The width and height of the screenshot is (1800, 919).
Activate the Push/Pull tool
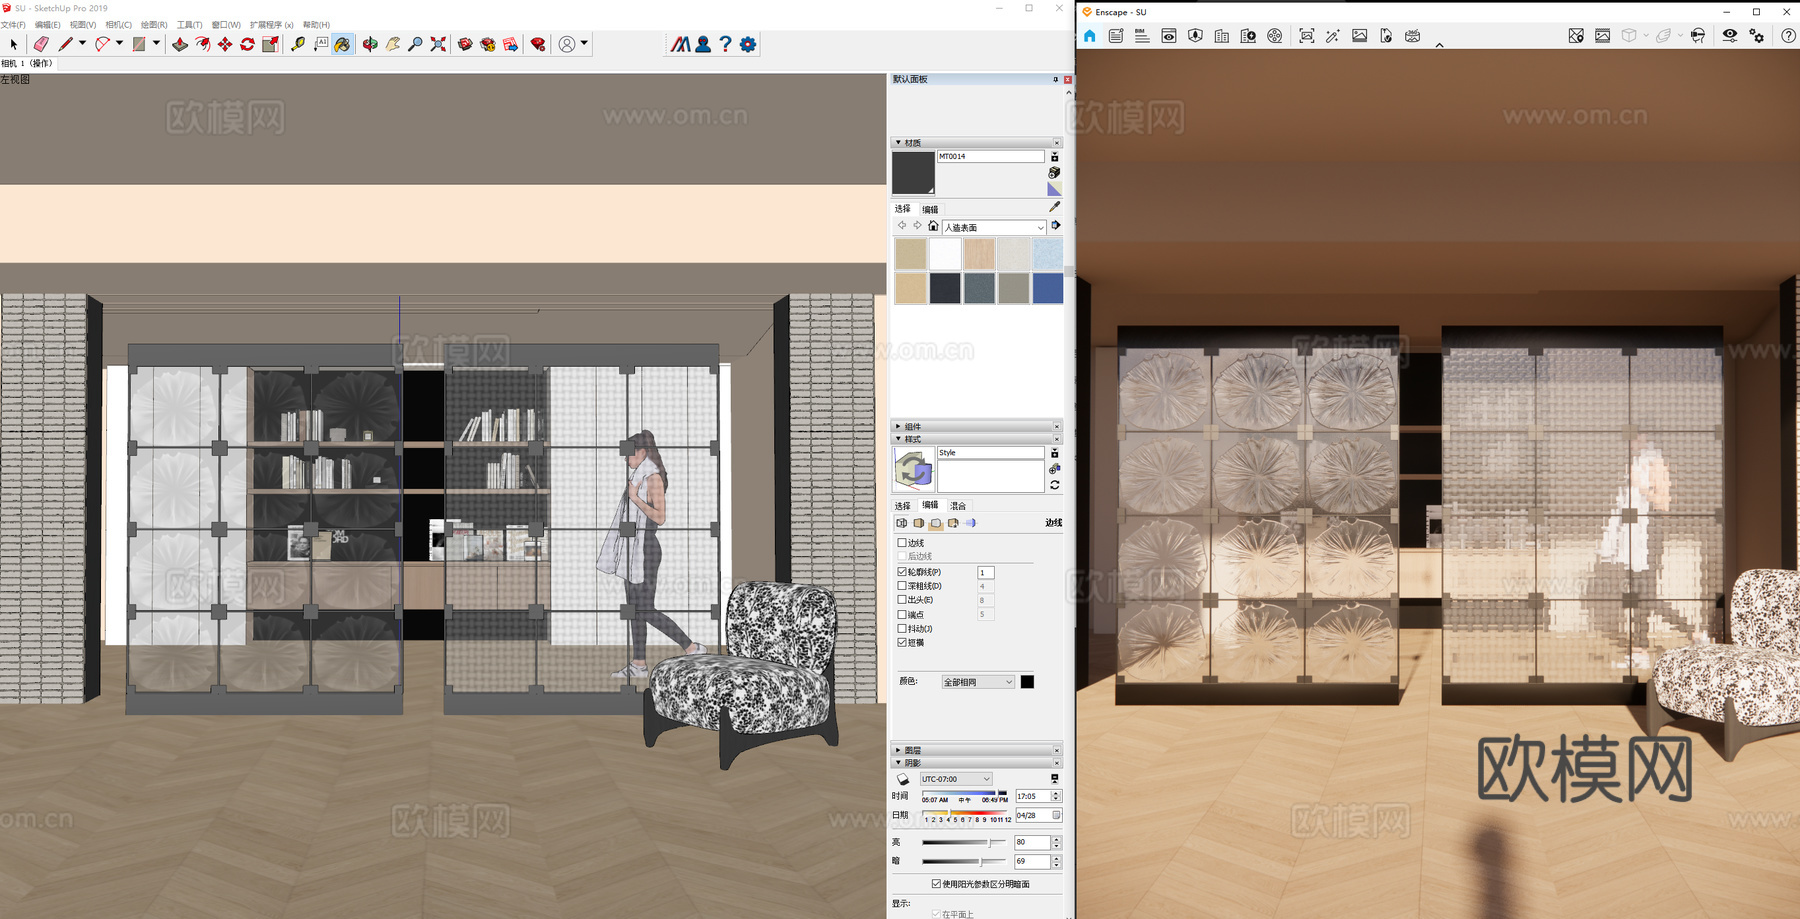(x=180, y=44)
